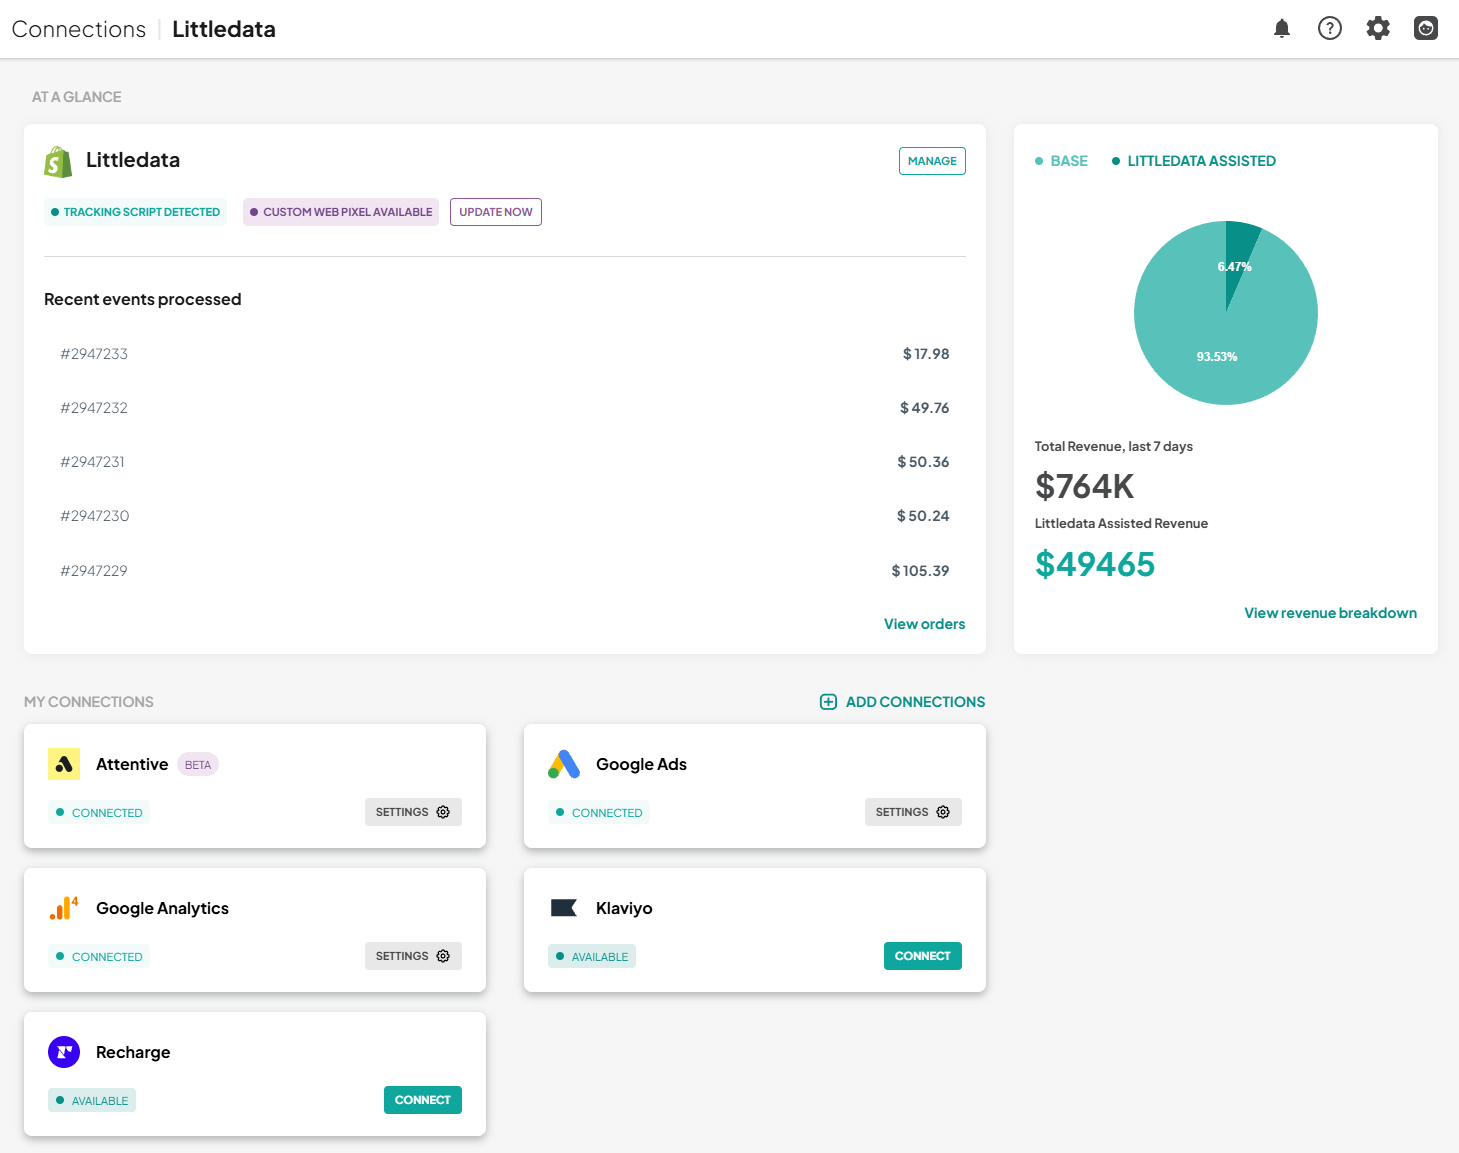This screenshot has height=1153, width=1459.
Task: Select order #2947232
Action: 94,408
